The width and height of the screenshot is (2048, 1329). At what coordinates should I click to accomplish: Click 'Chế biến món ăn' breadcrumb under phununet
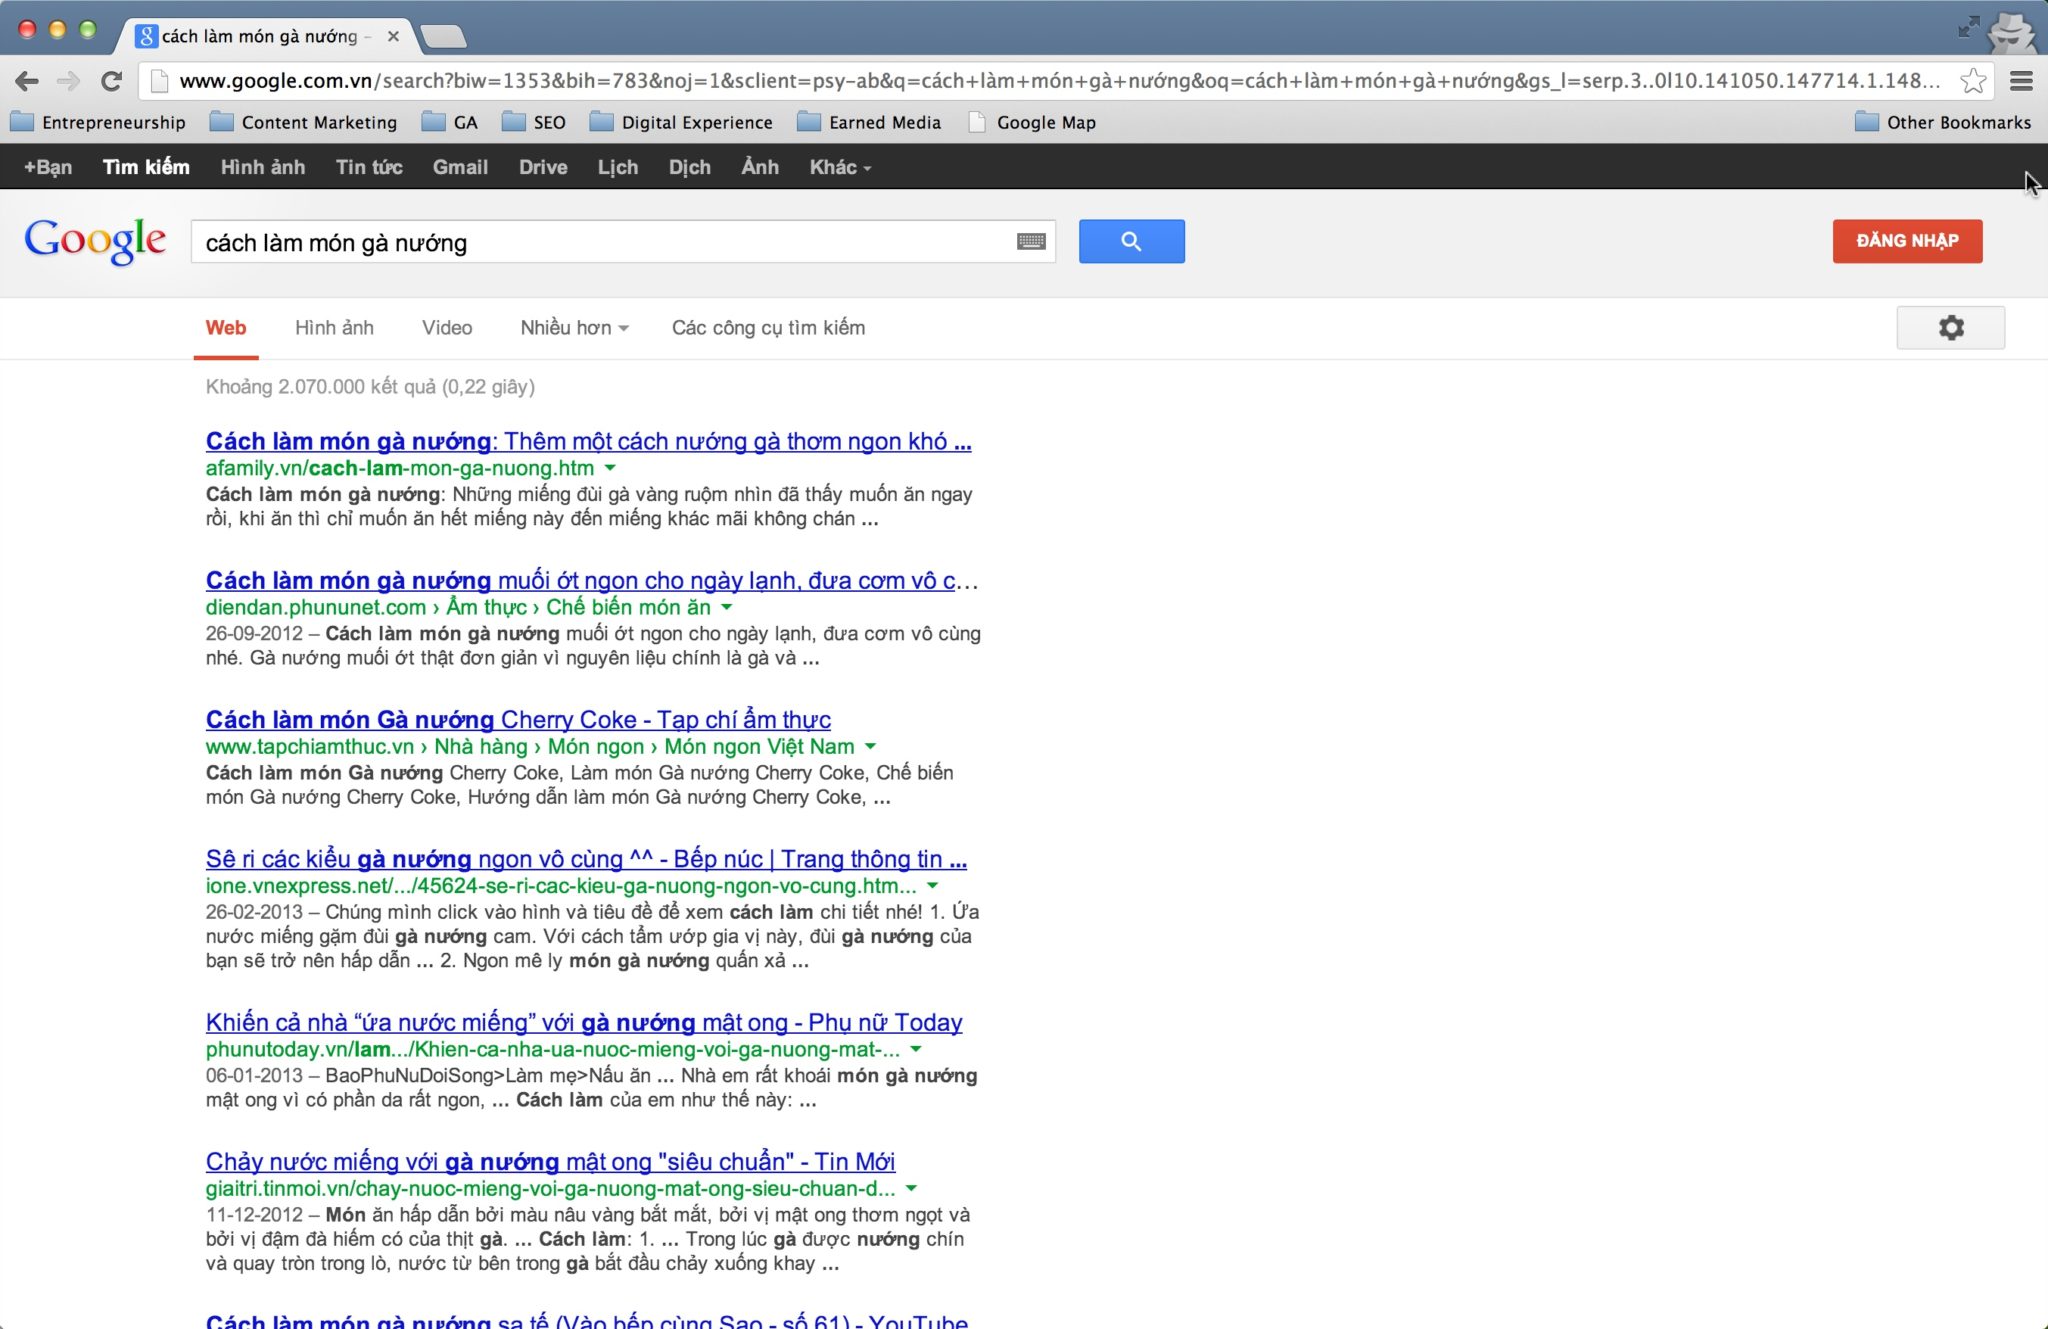628,607
